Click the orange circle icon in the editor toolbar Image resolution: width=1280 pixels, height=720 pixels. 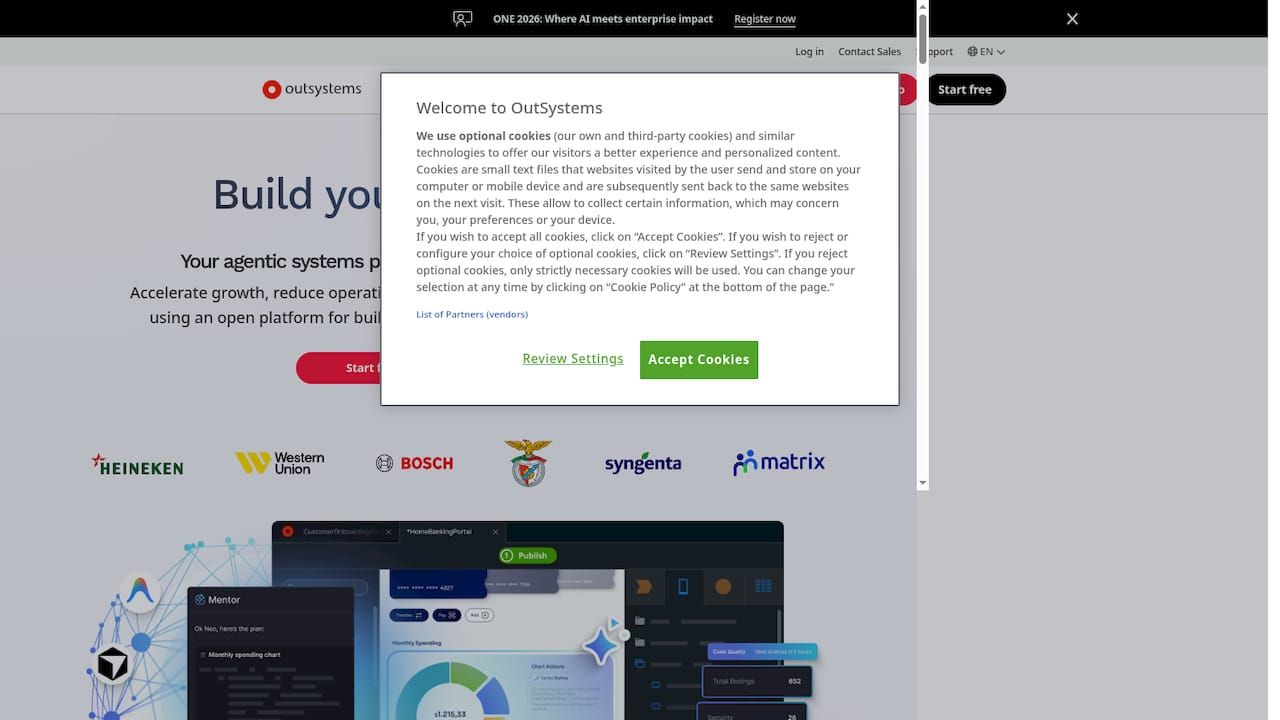coord(723,586)
